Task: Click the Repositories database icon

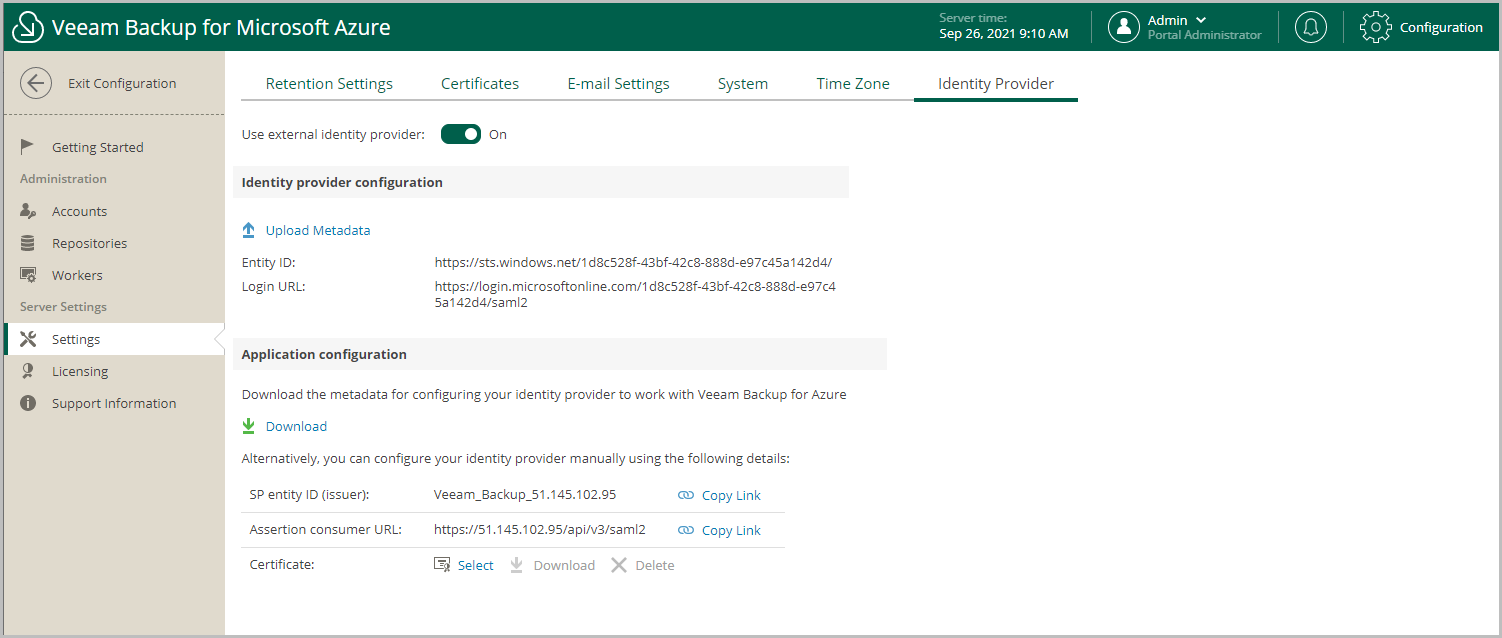Action: [28, 243]
